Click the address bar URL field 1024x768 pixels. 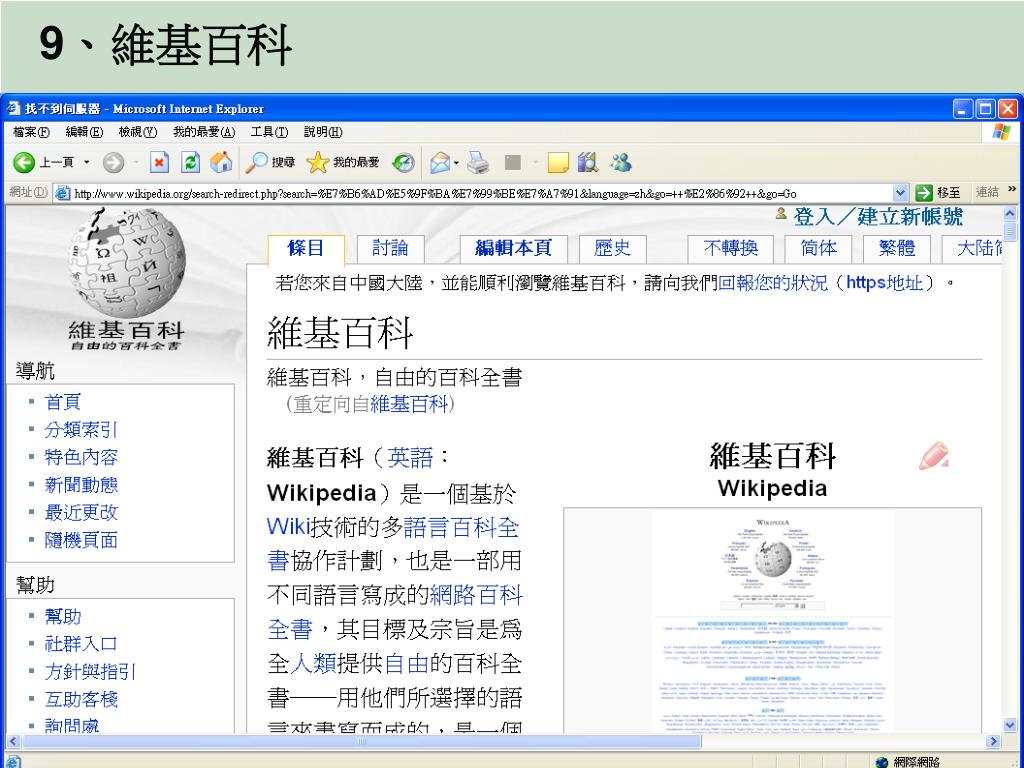(481, 193)
